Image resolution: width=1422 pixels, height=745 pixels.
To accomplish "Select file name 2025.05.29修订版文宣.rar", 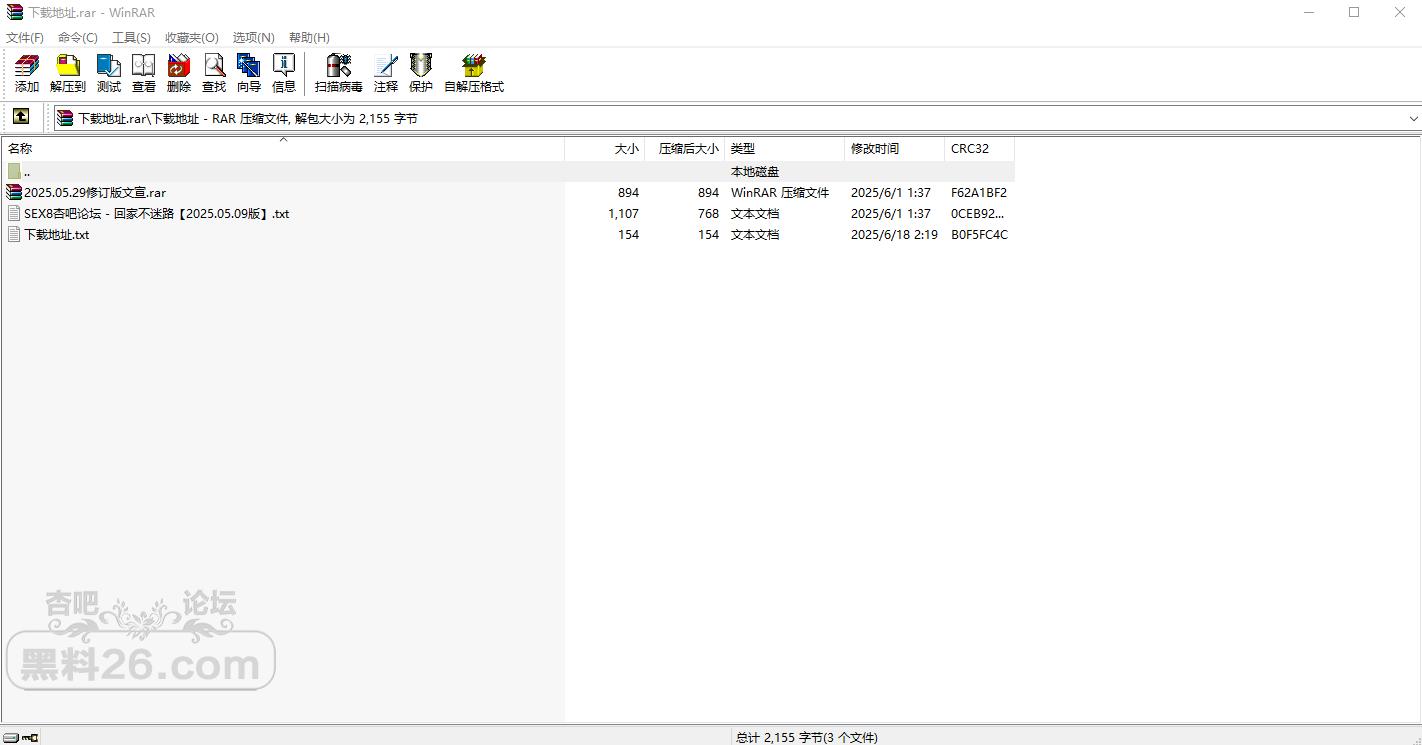I will (95, 192).
